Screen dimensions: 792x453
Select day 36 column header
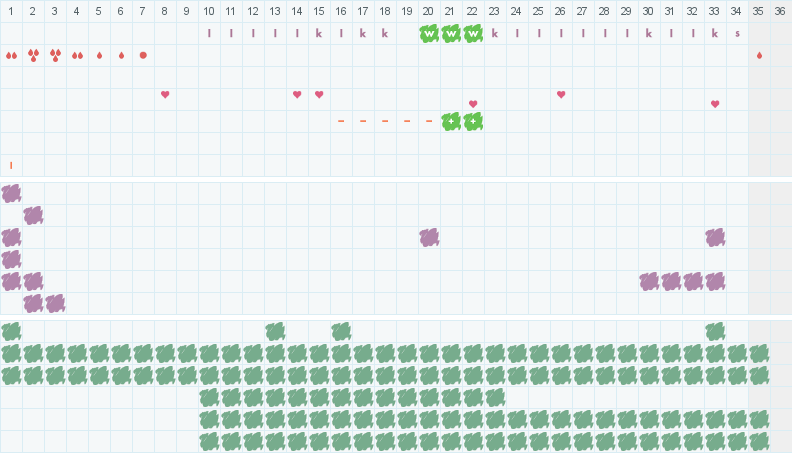coord(781,11)
